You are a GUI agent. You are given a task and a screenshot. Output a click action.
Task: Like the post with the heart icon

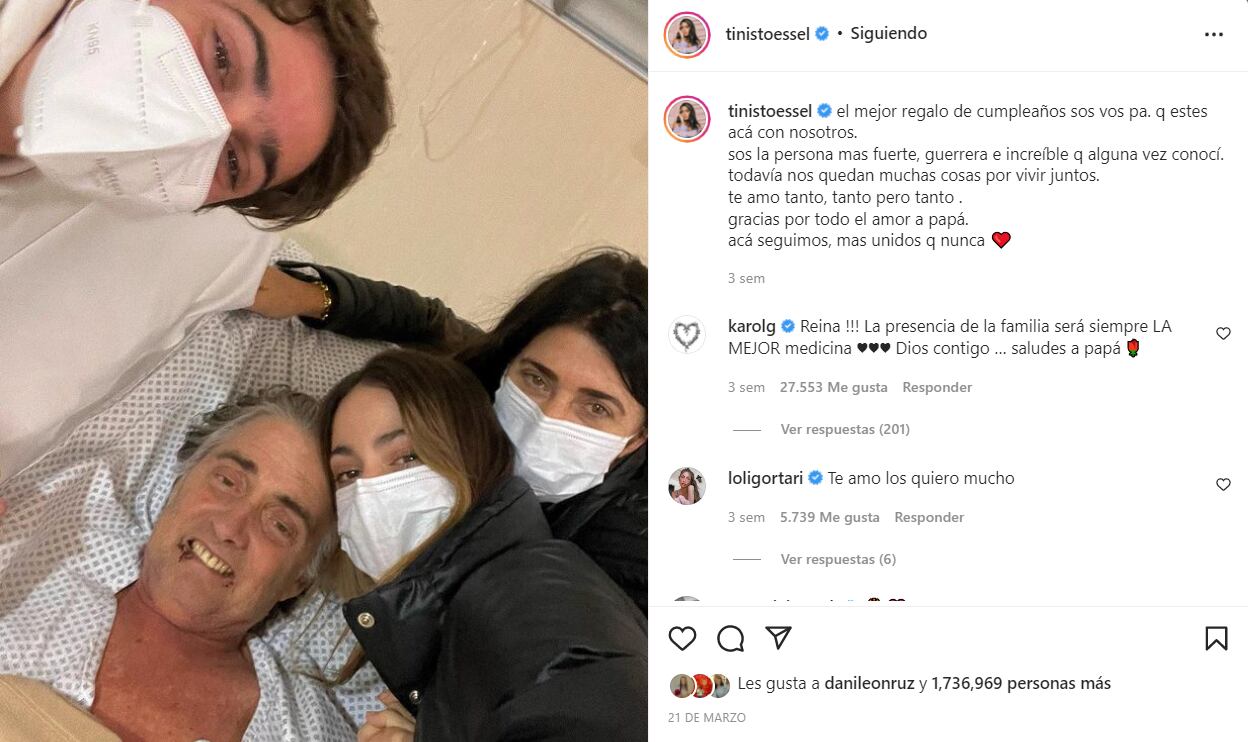click(x=682, y=638)
